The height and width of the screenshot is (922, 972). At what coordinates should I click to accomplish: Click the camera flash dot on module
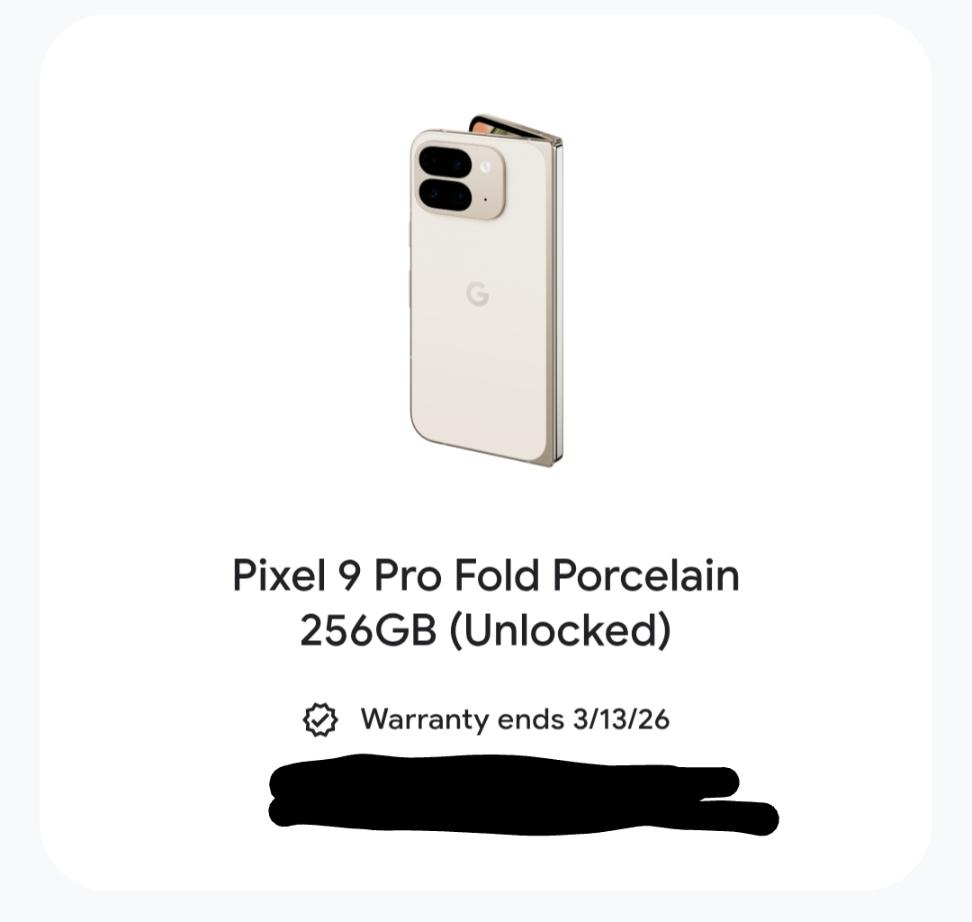point(485,166)
